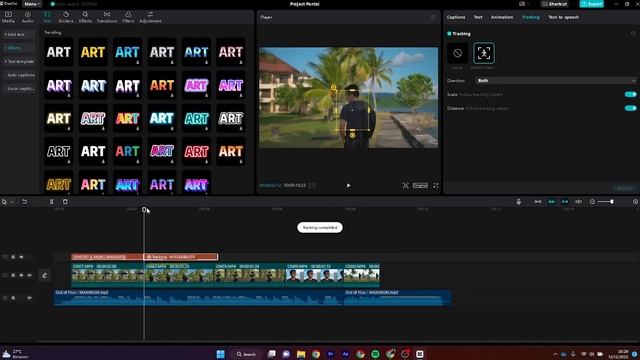Click the reset icon beside Tracking header
Image resolution: width=640 pixels, height=360 pixels.
(x=633, y=34)
